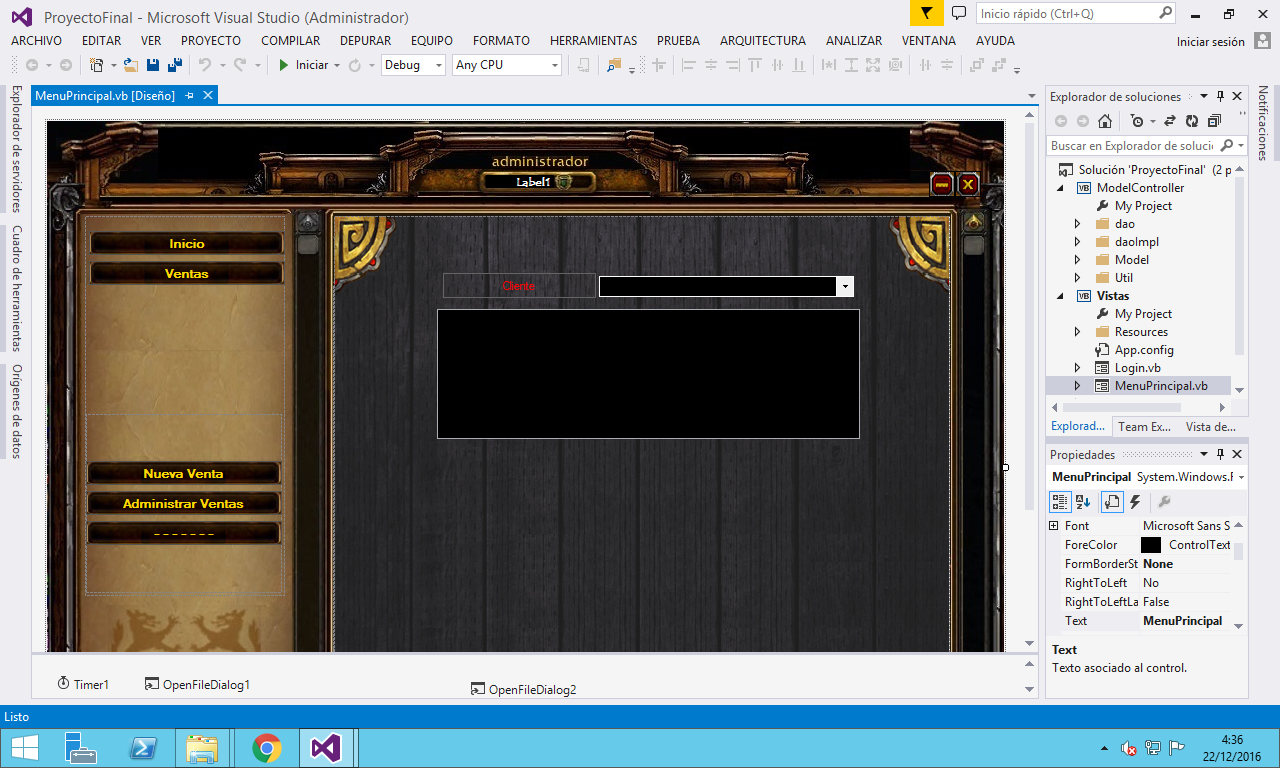Image resolution: width=1280 pixels, height=768 pixels.
Task: Expand the dao folder
Action: pyautogui.click(x=1077, y=224)
